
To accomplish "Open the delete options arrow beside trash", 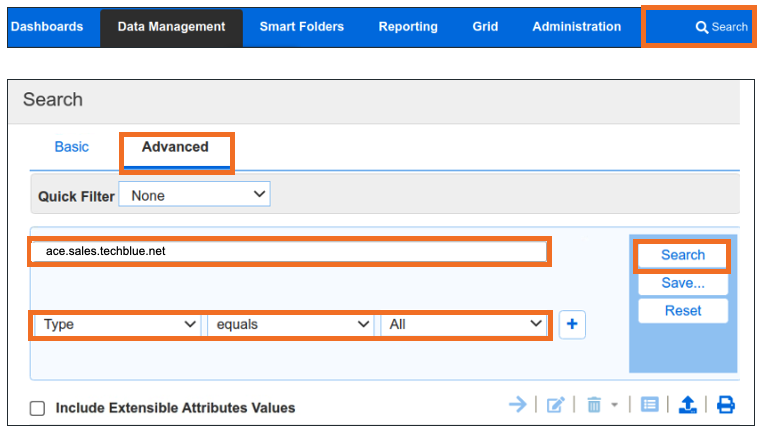I will [x=614, y=405].
